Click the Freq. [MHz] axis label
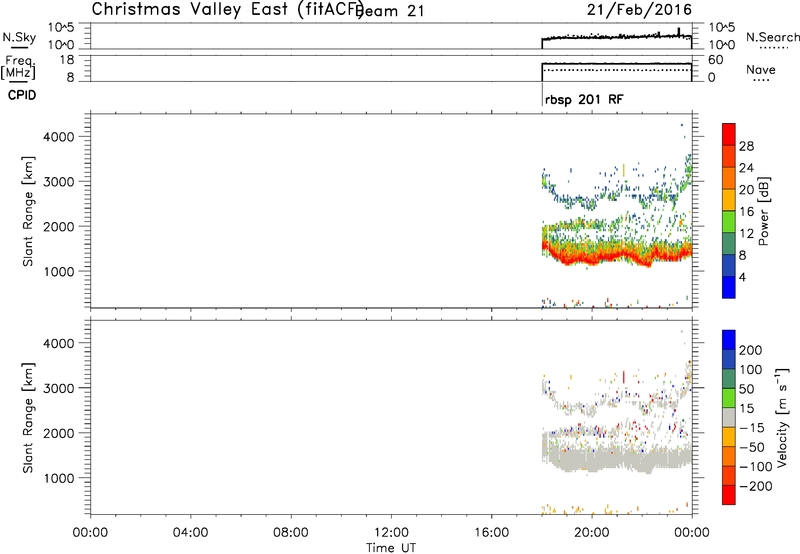 click(19, 67)
